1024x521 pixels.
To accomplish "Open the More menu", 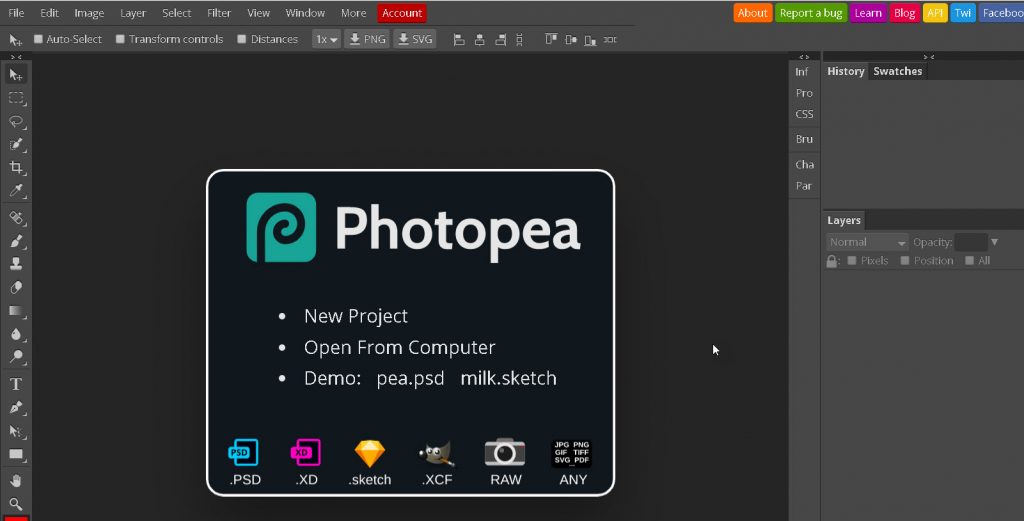I will coord(353,13).
